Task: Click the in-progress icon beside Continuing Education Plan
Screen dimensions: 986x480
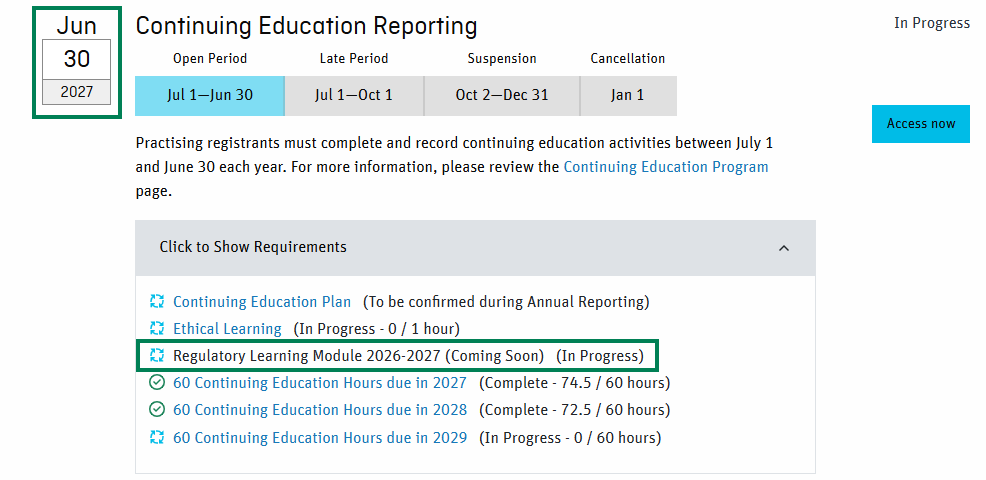Action: point(157,301)
